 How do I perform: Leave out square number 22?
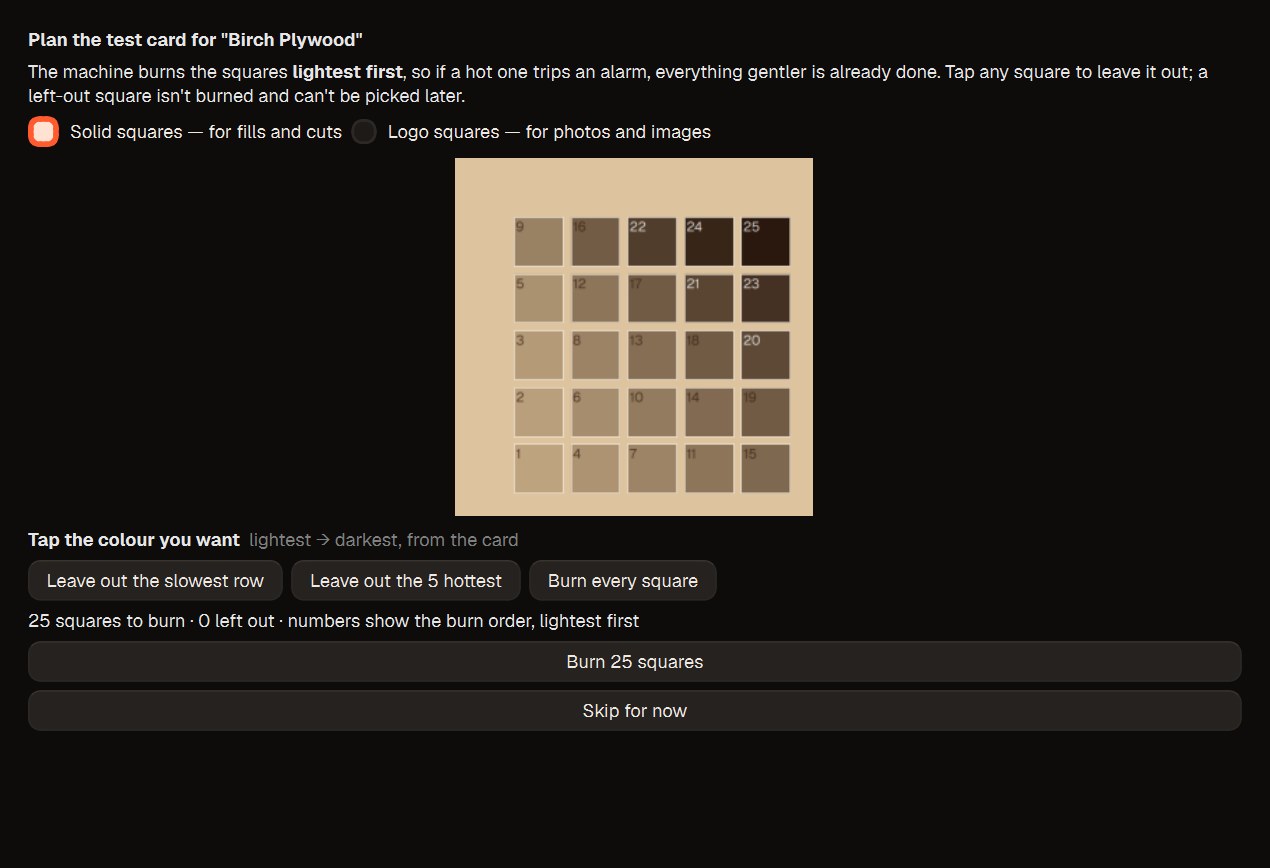coord(652,242)
